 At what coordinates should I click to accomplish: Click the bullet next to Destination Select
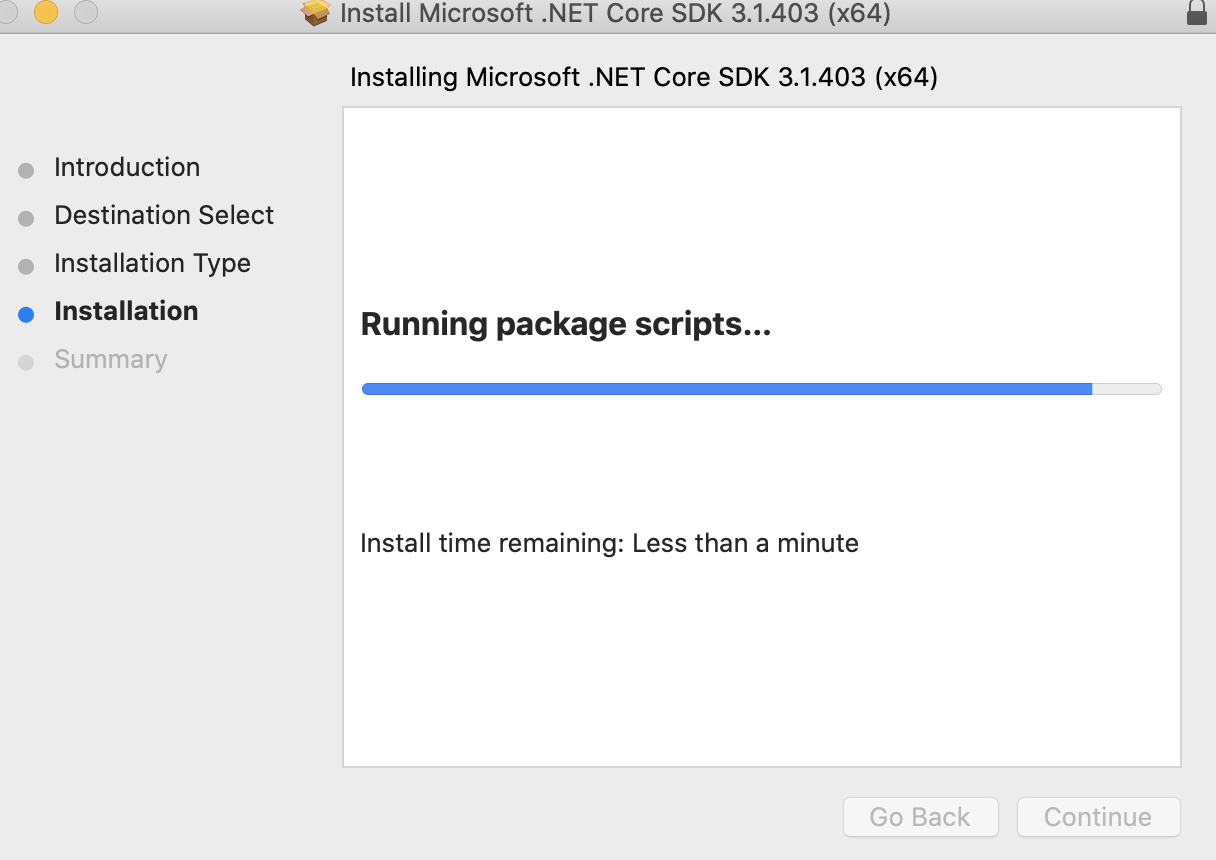(x=25, y=217)
